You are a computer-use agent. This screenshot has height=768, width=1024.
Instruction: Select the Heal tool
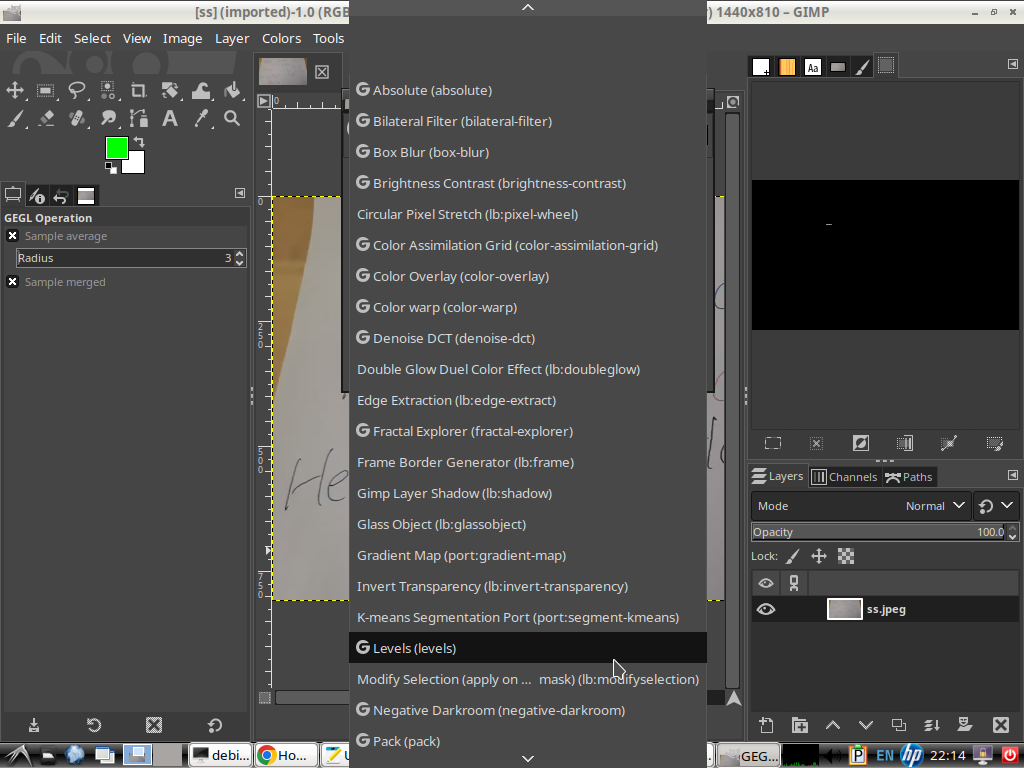click(x=77, y=118)
